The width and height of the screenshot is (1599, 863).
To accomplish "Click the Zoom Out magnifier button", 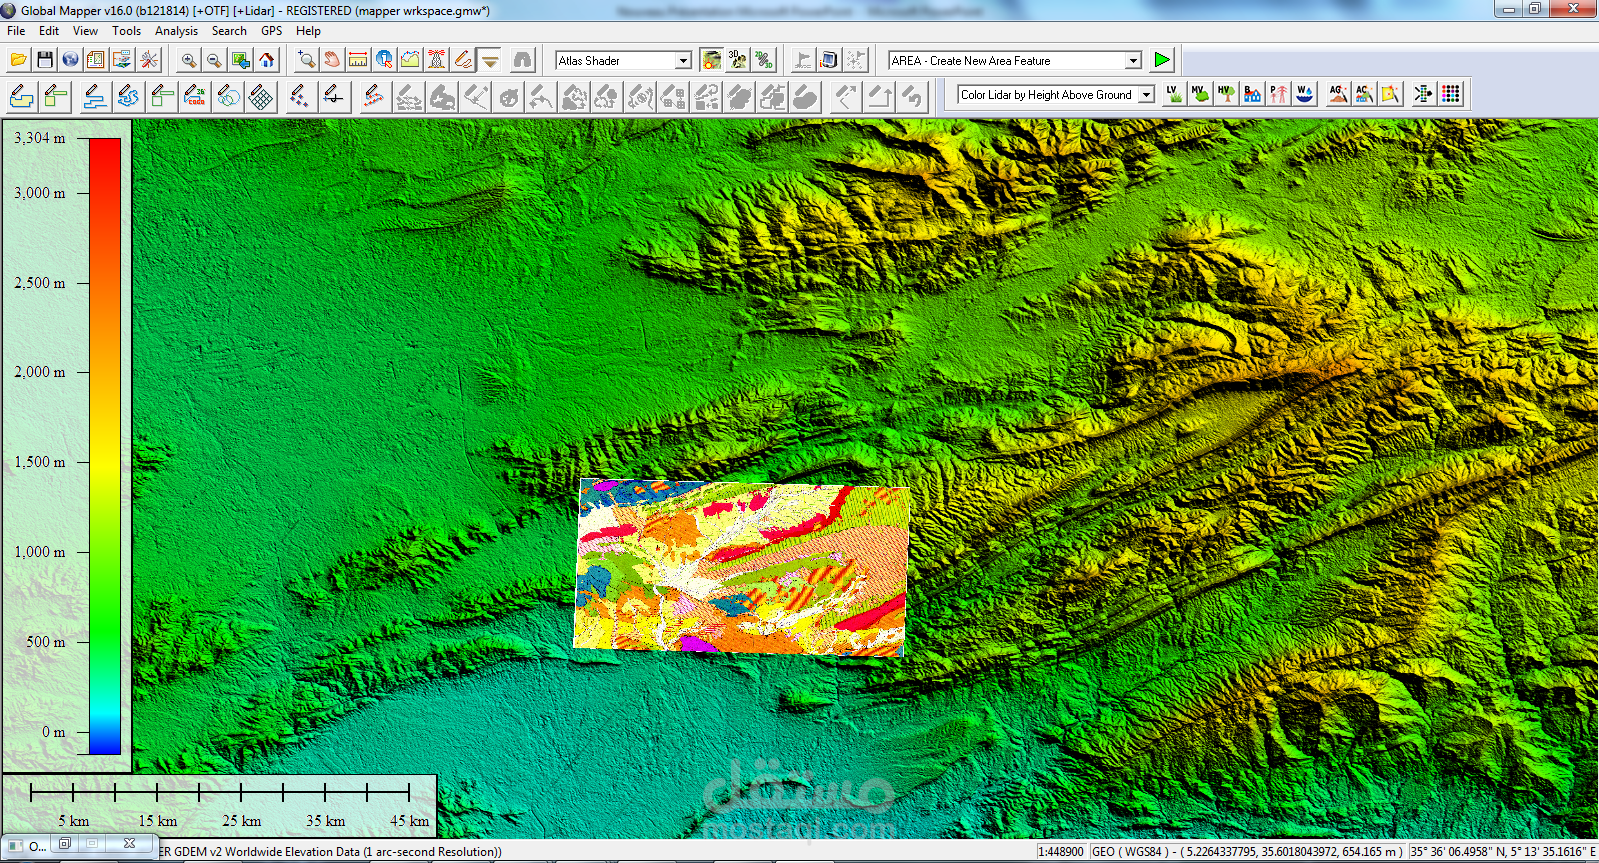I will pos(214,60).
